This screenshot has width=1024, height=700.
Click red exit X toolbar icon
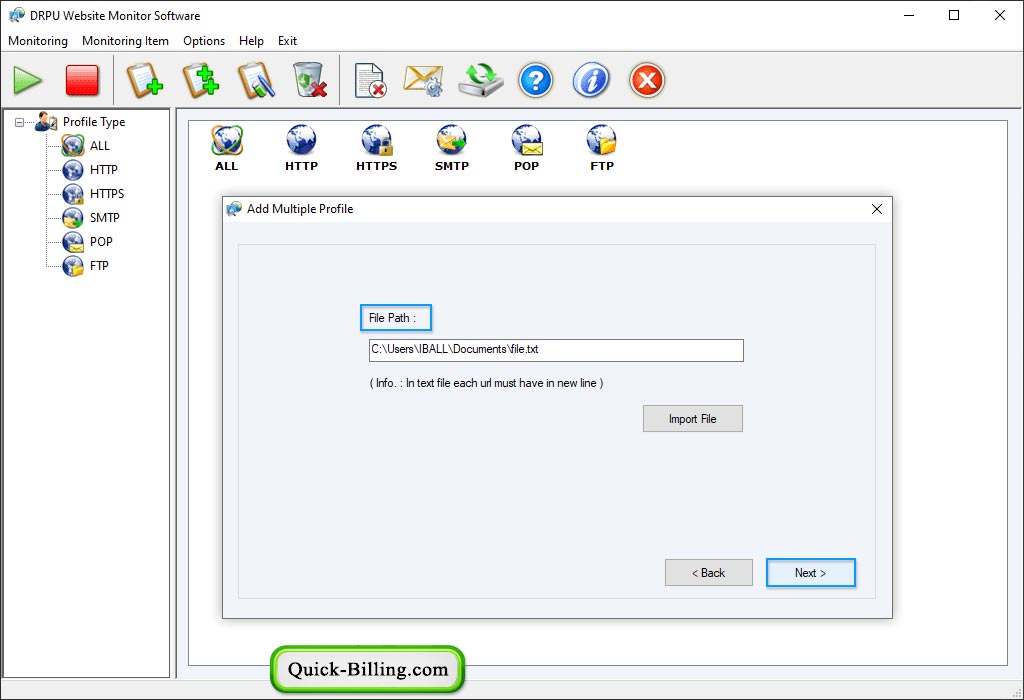(x=647, y=80)
